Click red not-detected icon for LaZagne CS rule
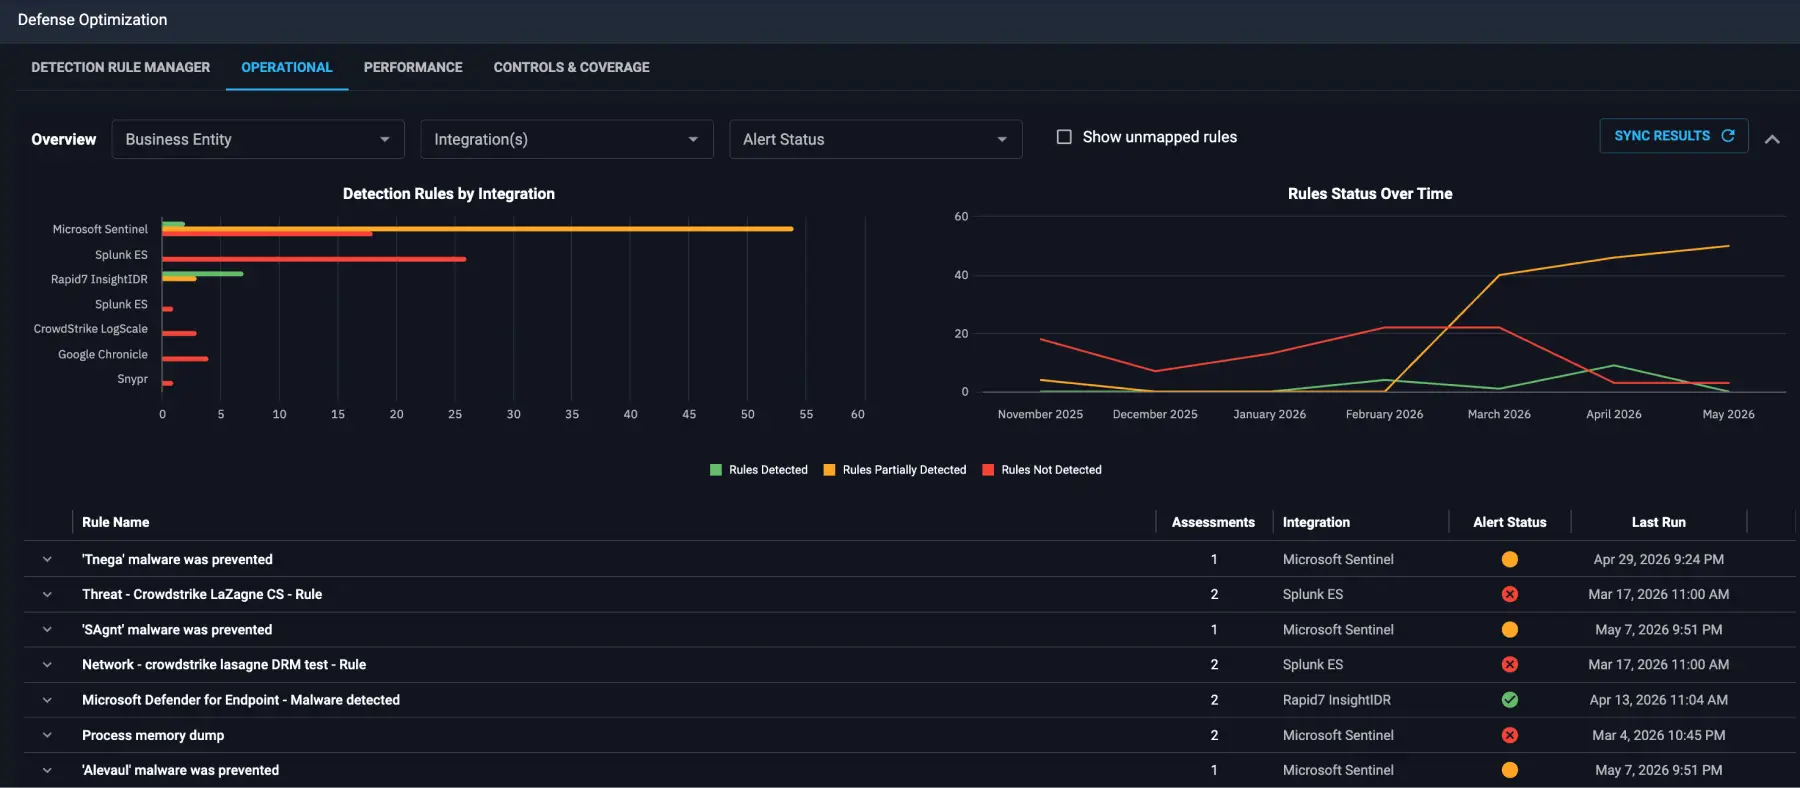This screenshot has width=1800, height=788. coord(1509,594)
